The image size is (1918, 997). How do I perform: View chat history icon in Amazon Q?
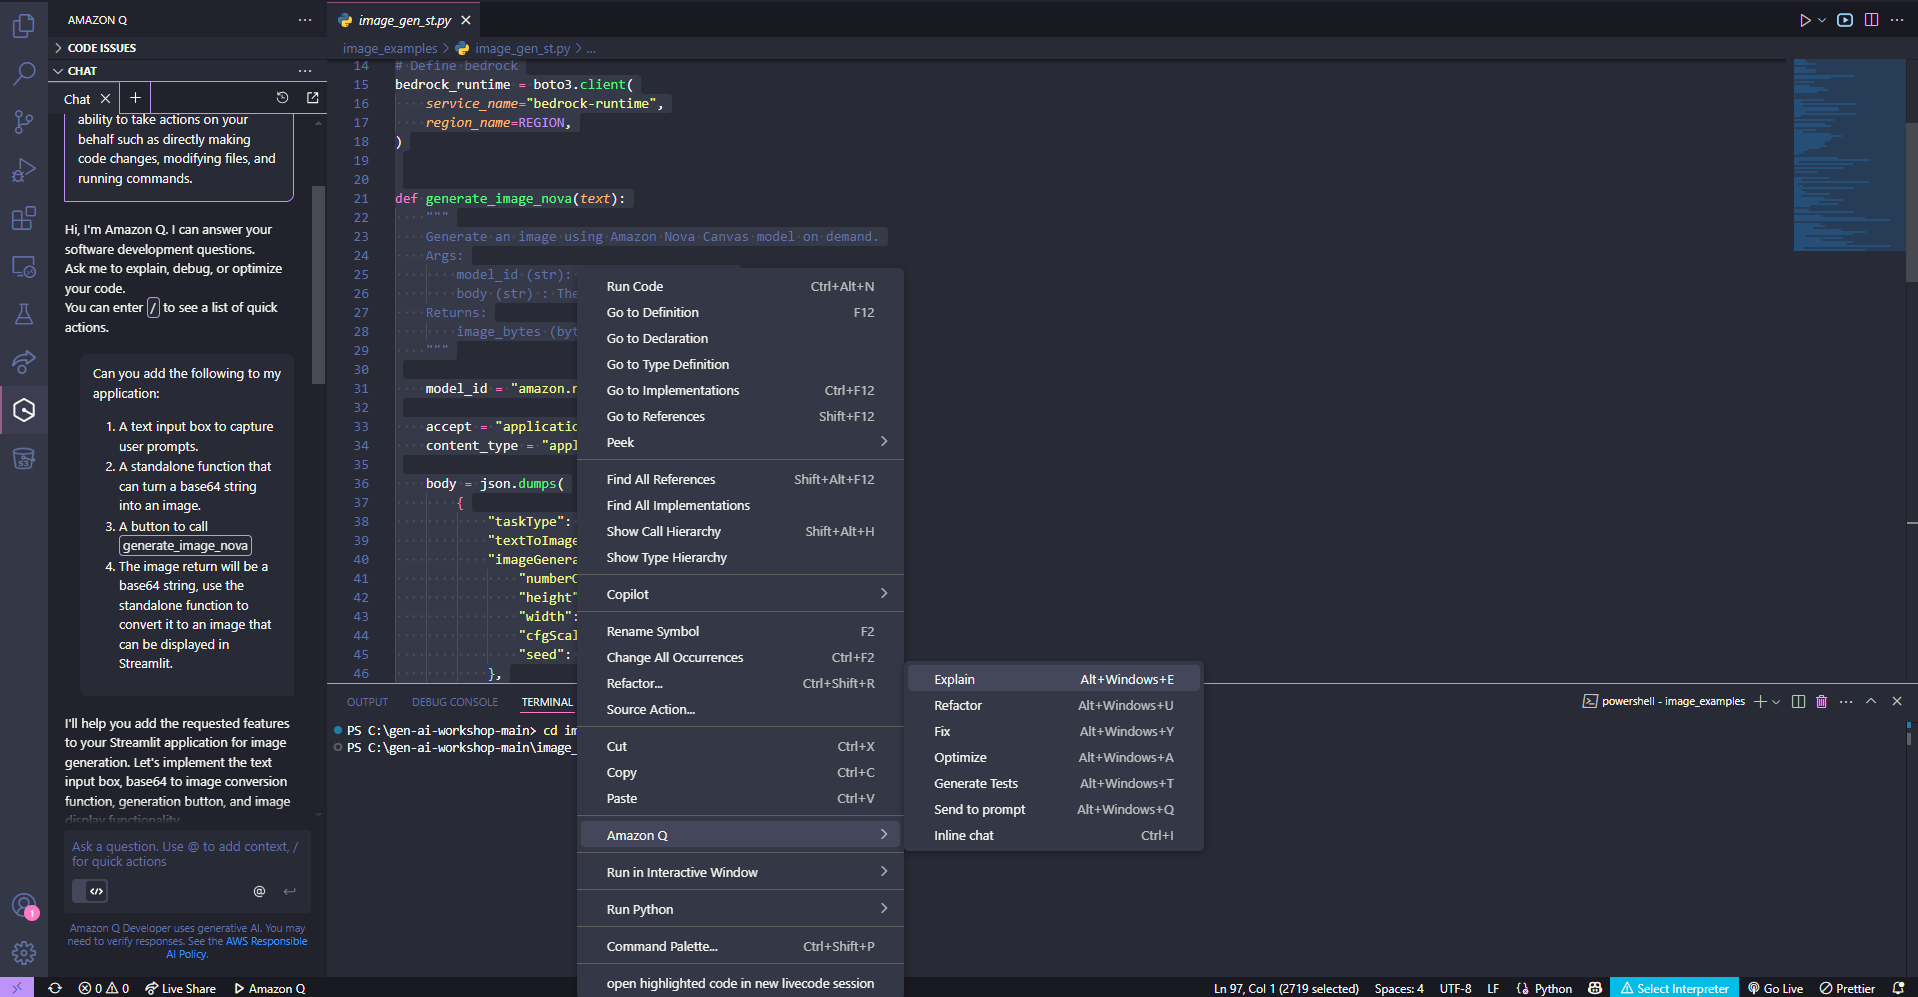pos(282,97)
